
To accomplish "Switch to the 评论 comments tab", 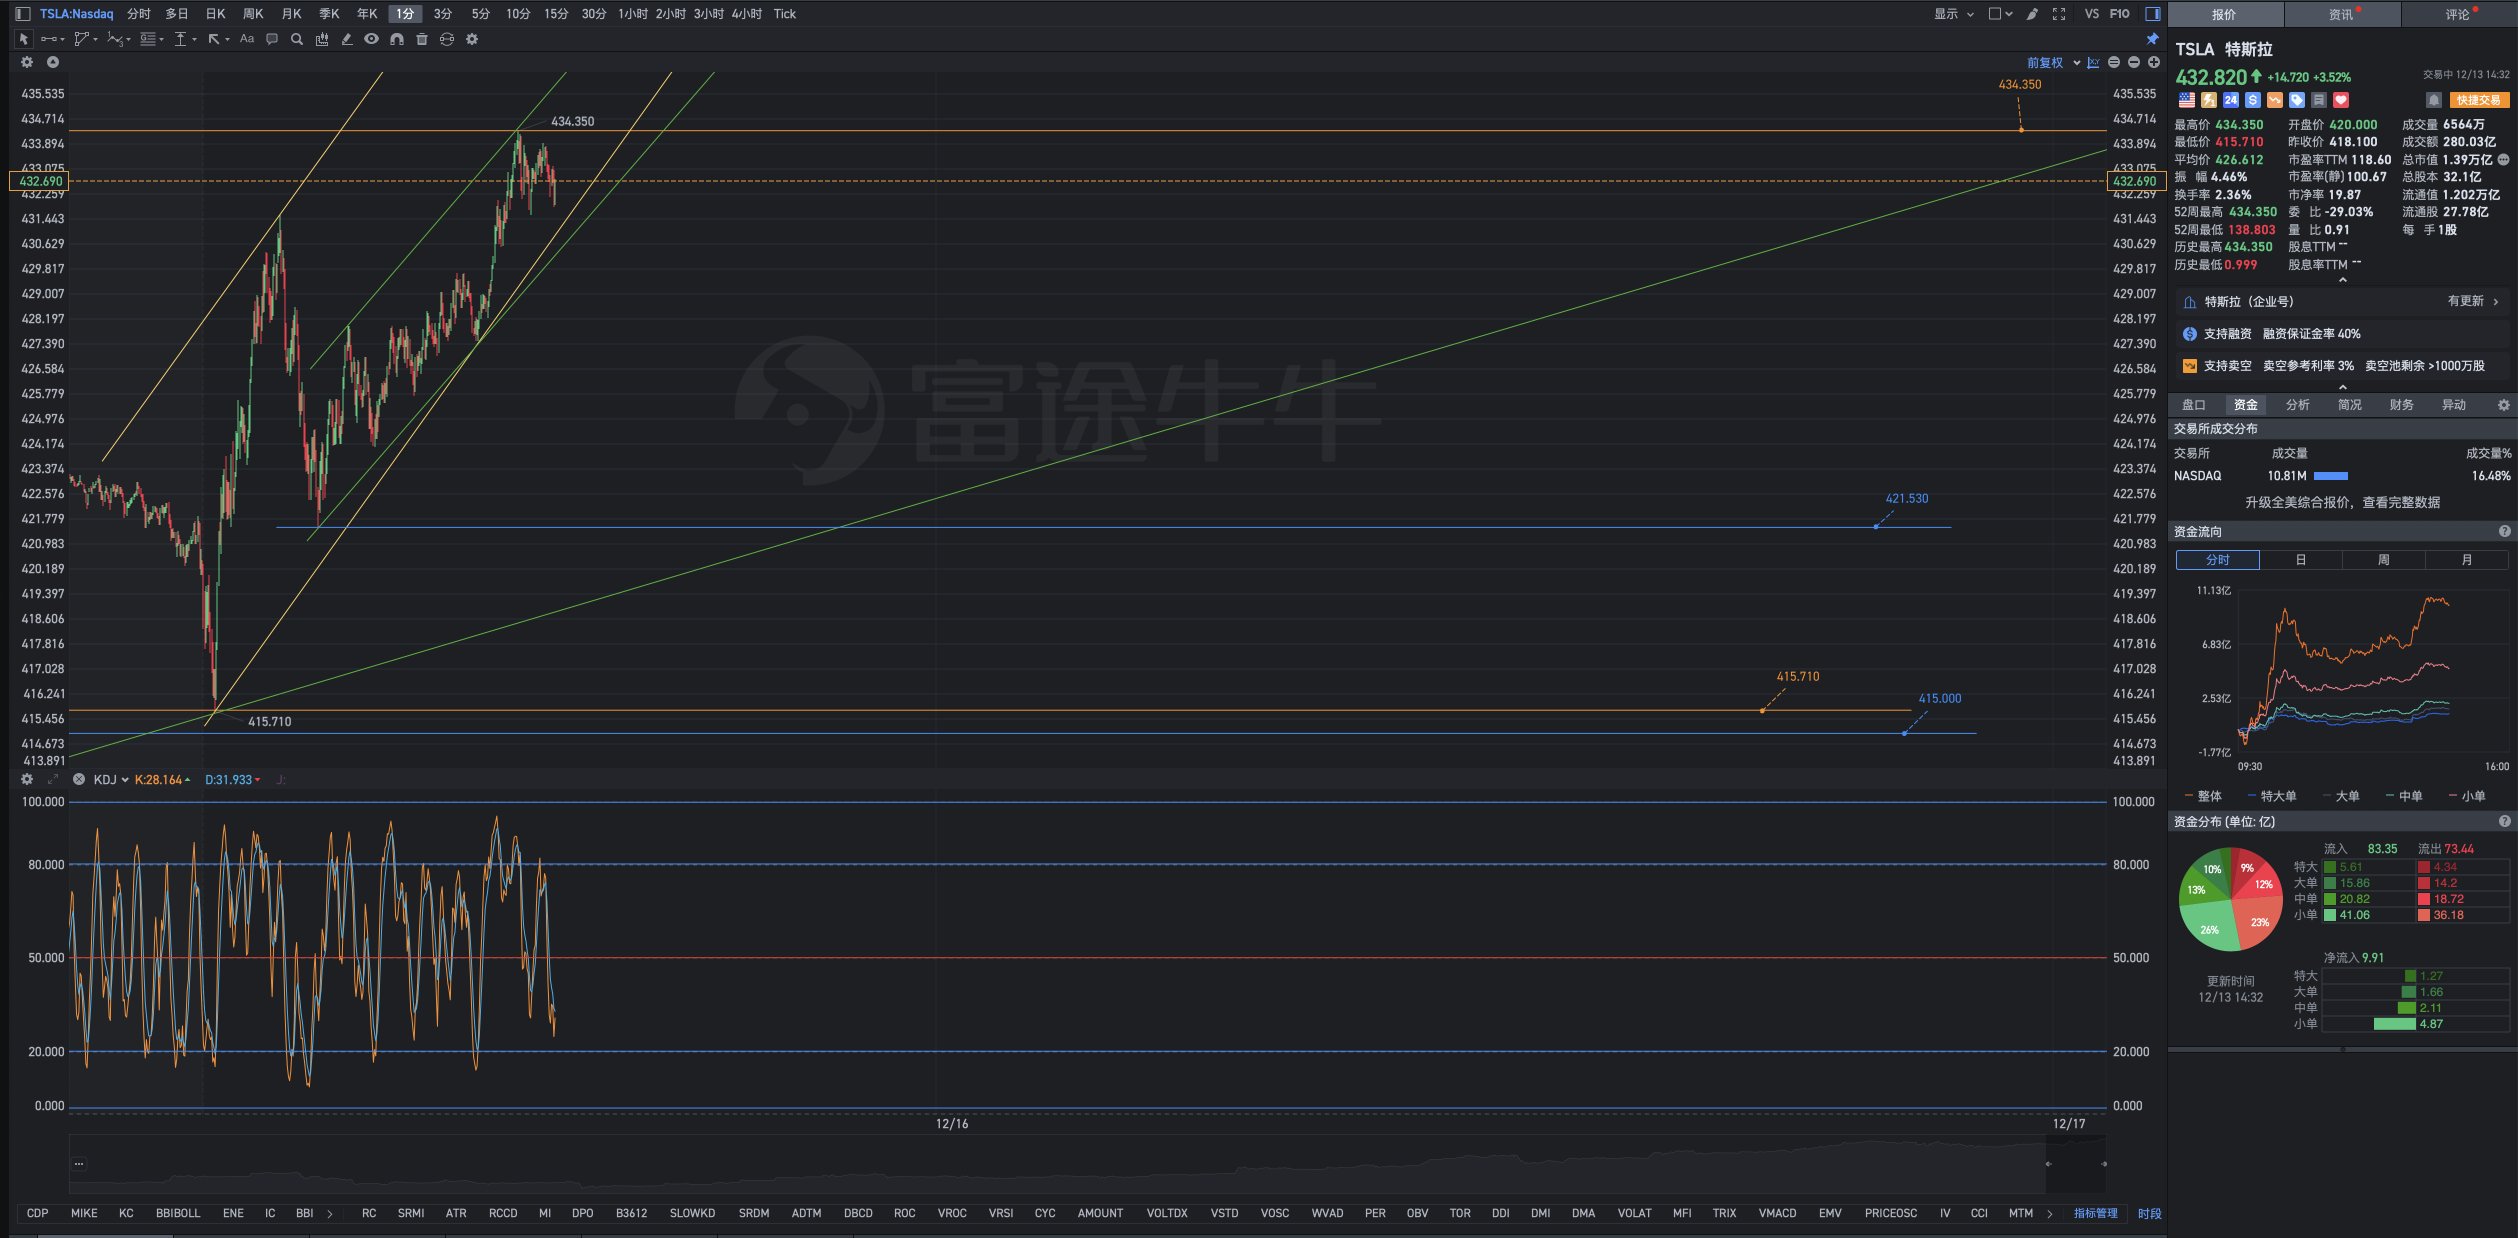I will 2458,14.
